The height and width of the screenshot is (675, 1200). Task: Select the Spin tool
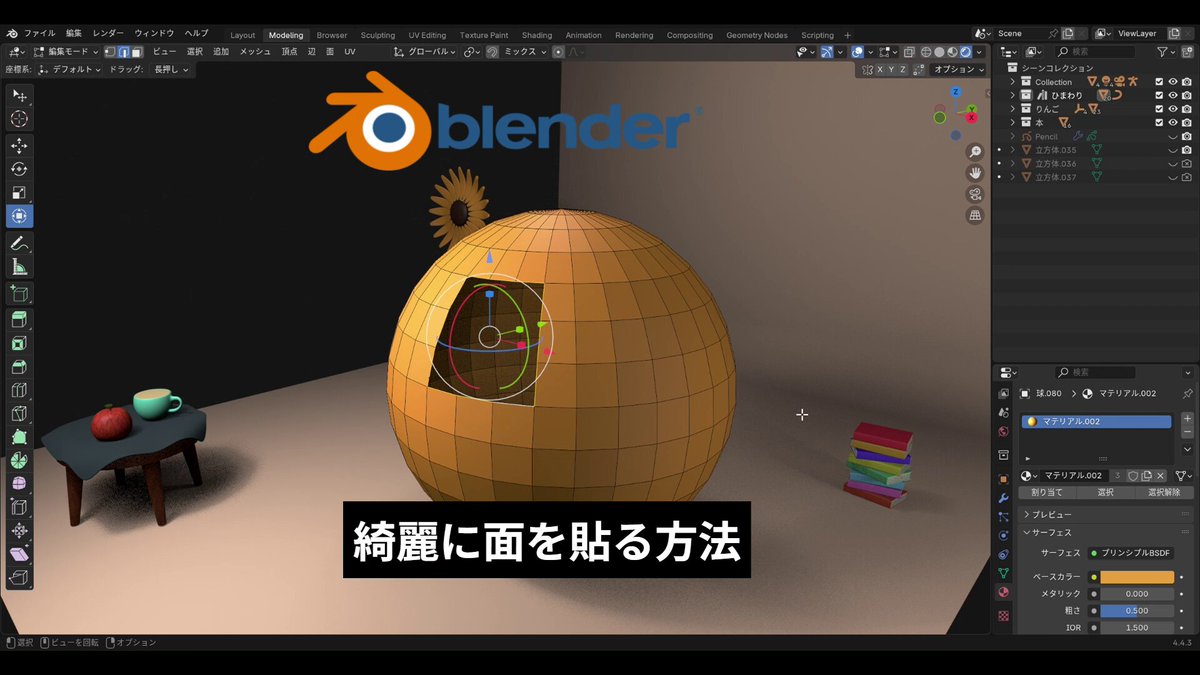[x=19, y=461]
